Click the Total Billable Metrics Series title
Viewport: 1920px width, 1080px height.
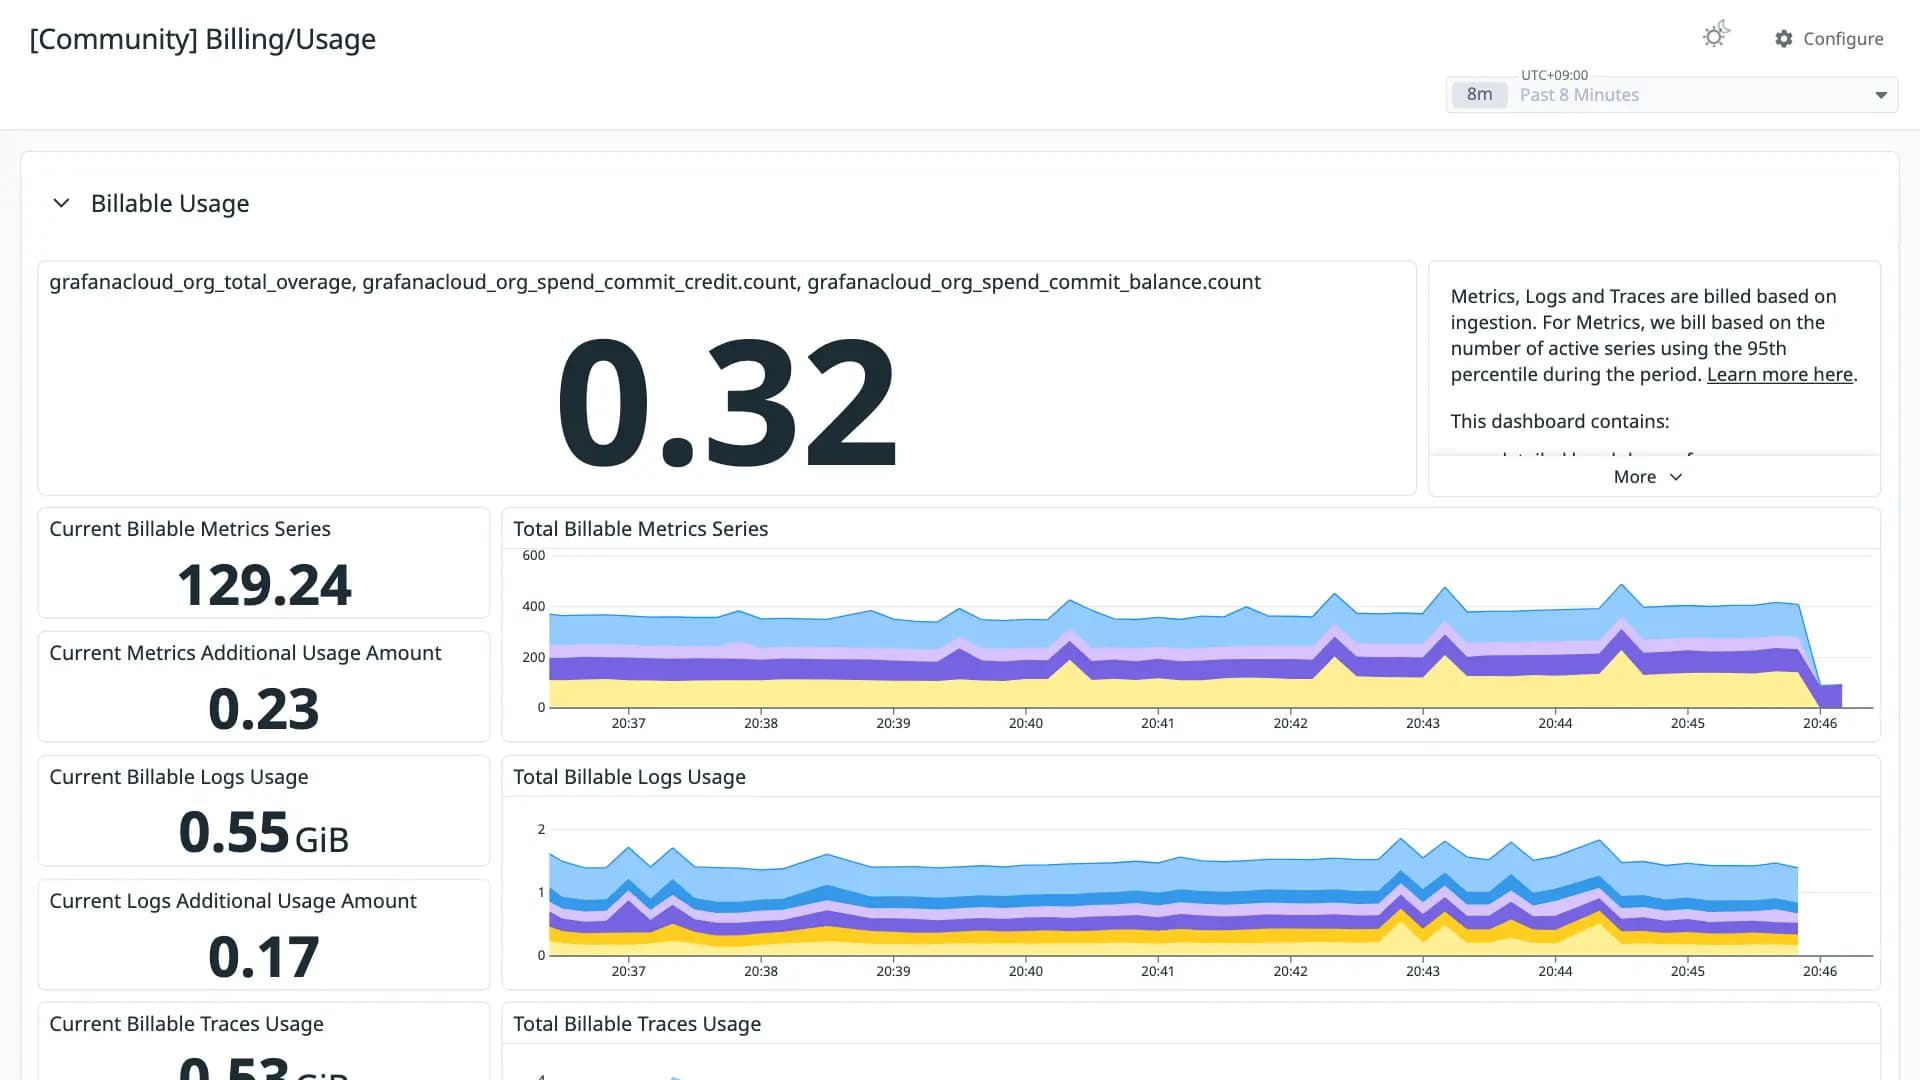pyautogui.click(x=641, y=529)
